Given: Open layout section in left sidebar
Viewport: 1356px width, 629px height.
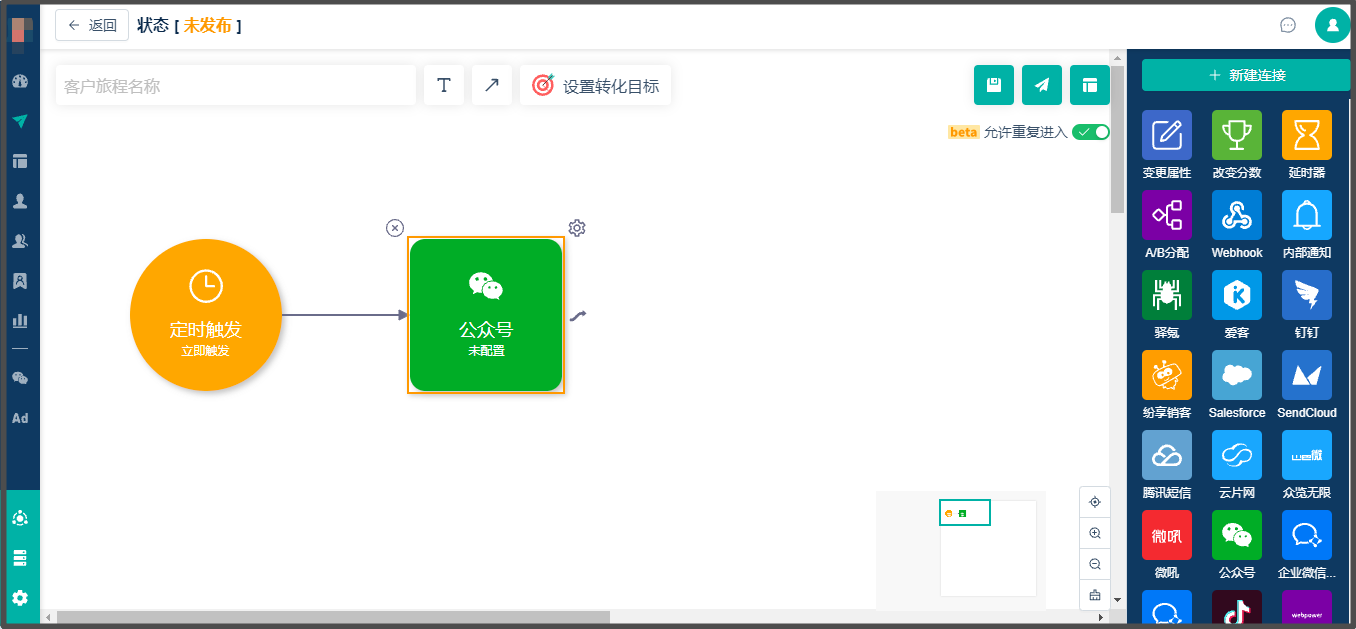Looking at the screenshot, I should [x=20, y=161].
